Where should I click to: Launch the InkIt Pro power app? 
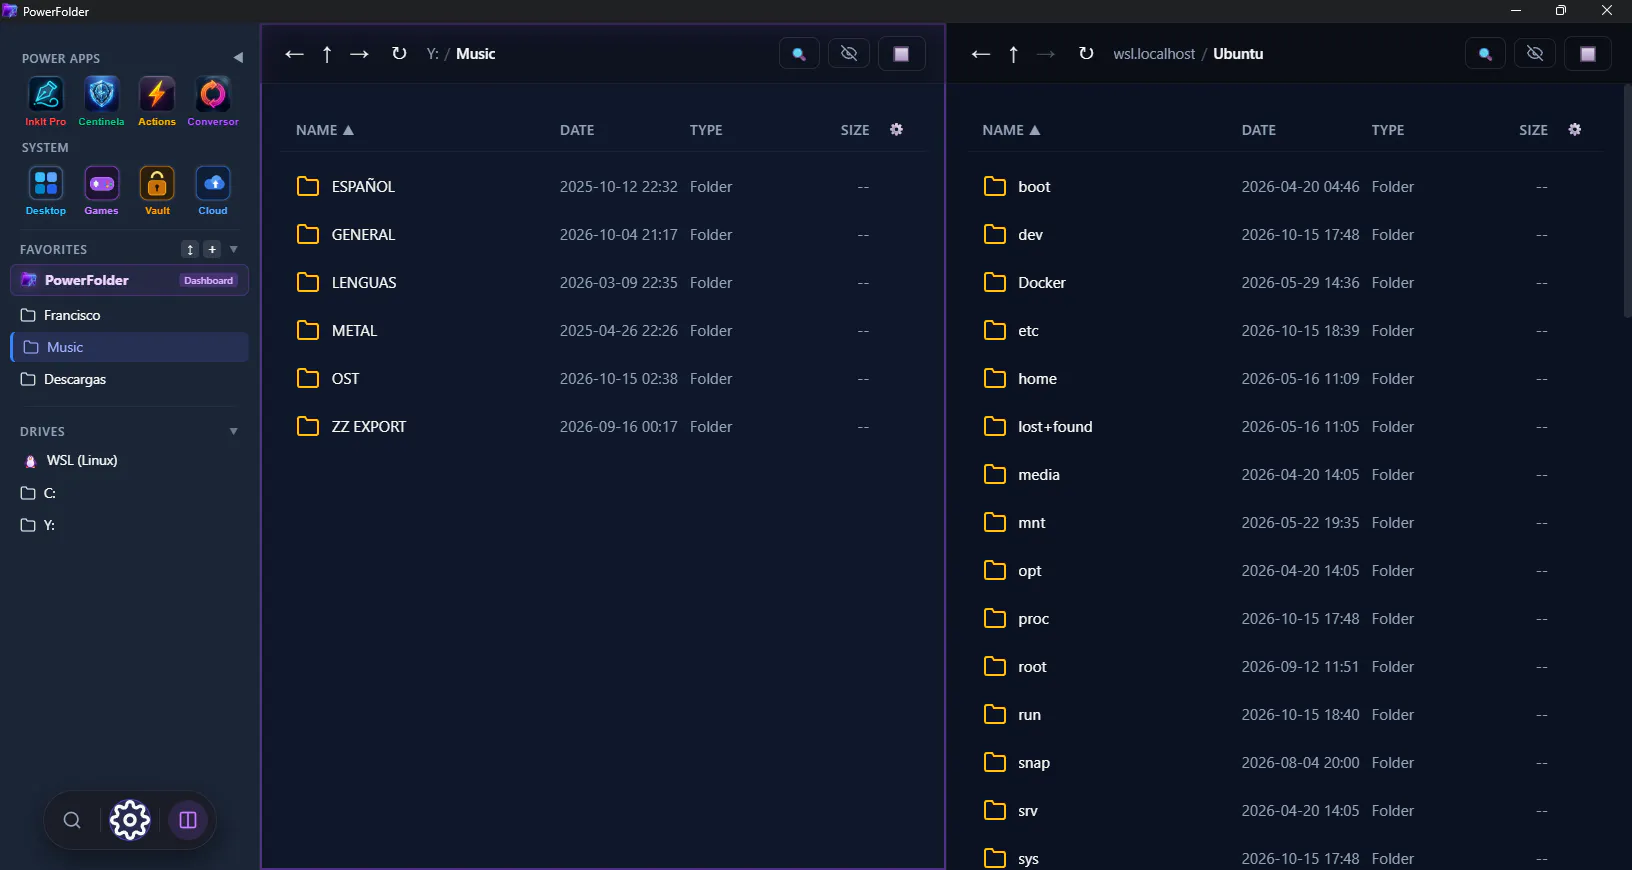[46, 101]
